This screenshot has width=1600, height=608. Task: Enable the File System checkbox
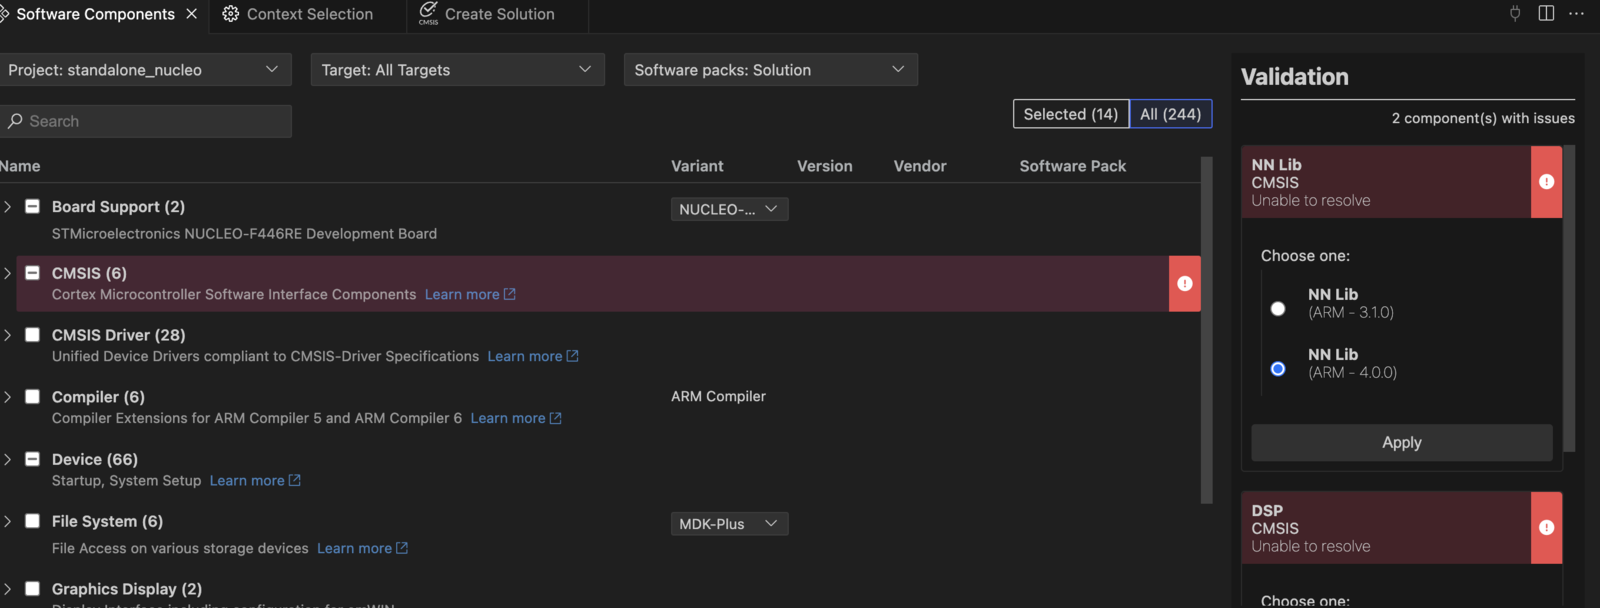pyautogui.click(x=32, y=521)
